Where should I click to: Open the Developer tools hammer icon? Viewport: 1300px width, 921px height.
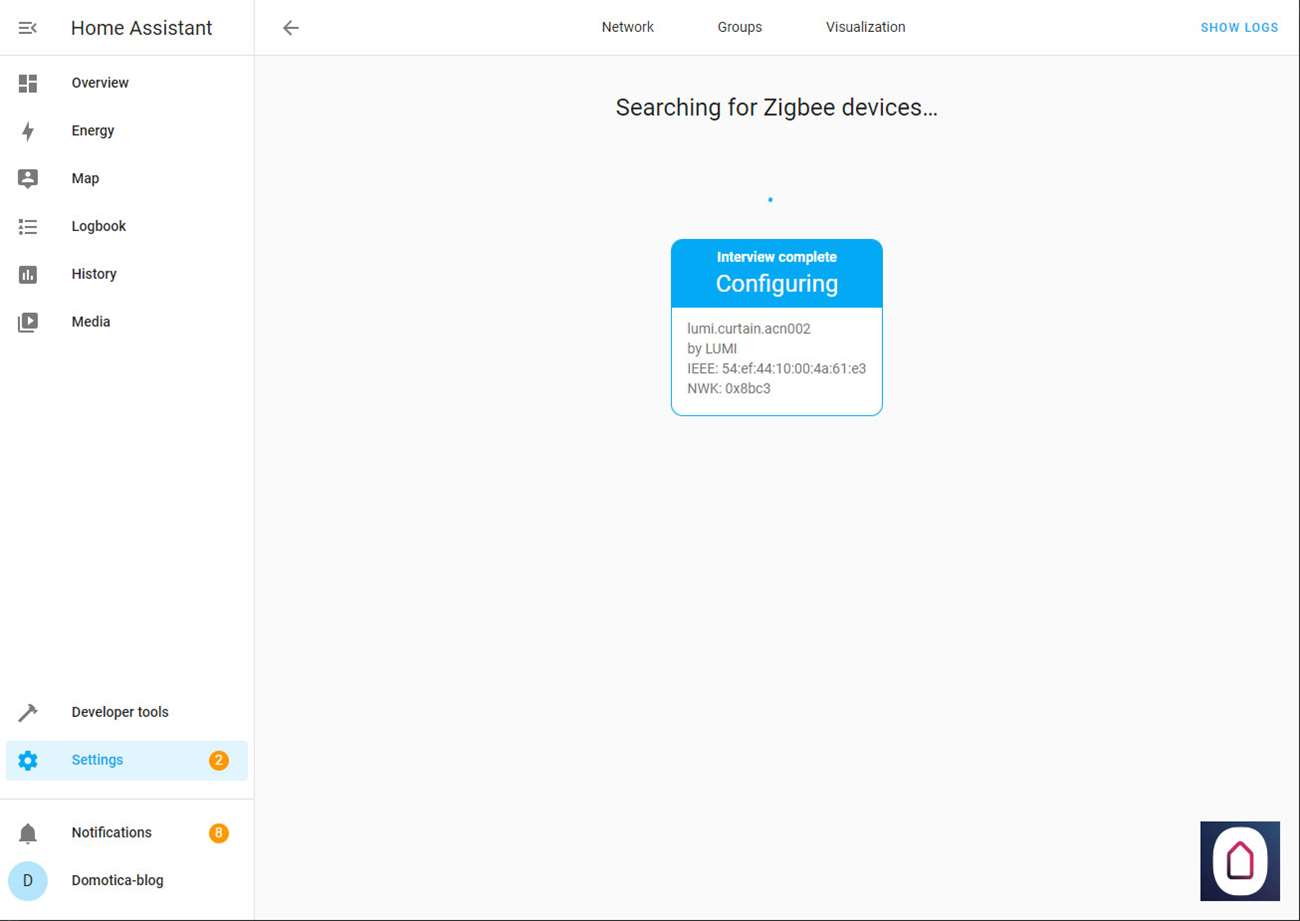point(28,712)
